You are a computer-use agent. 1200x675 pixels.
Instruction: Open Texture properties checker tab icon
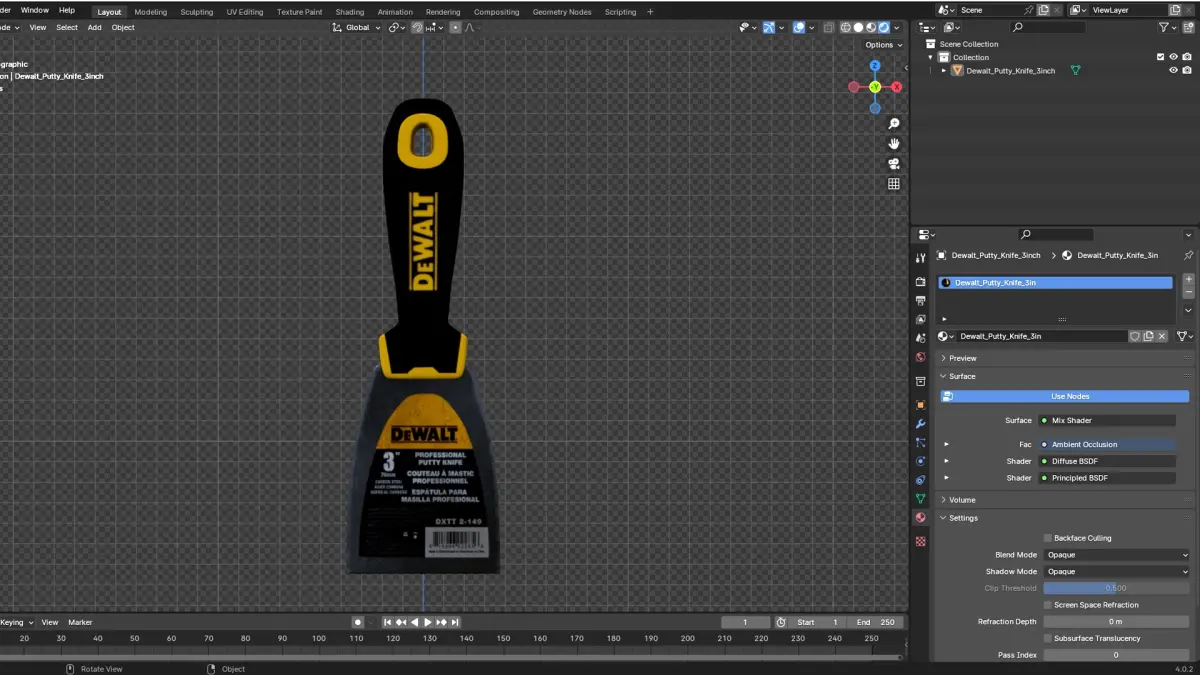pos(920,541)
